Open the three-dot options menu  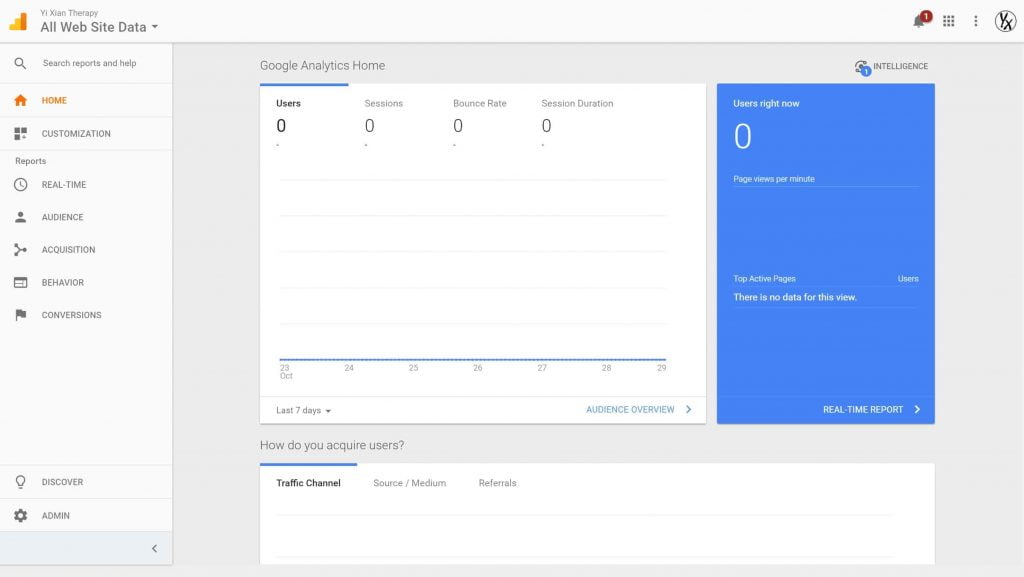pyautogui.click(x=976, y=22)
